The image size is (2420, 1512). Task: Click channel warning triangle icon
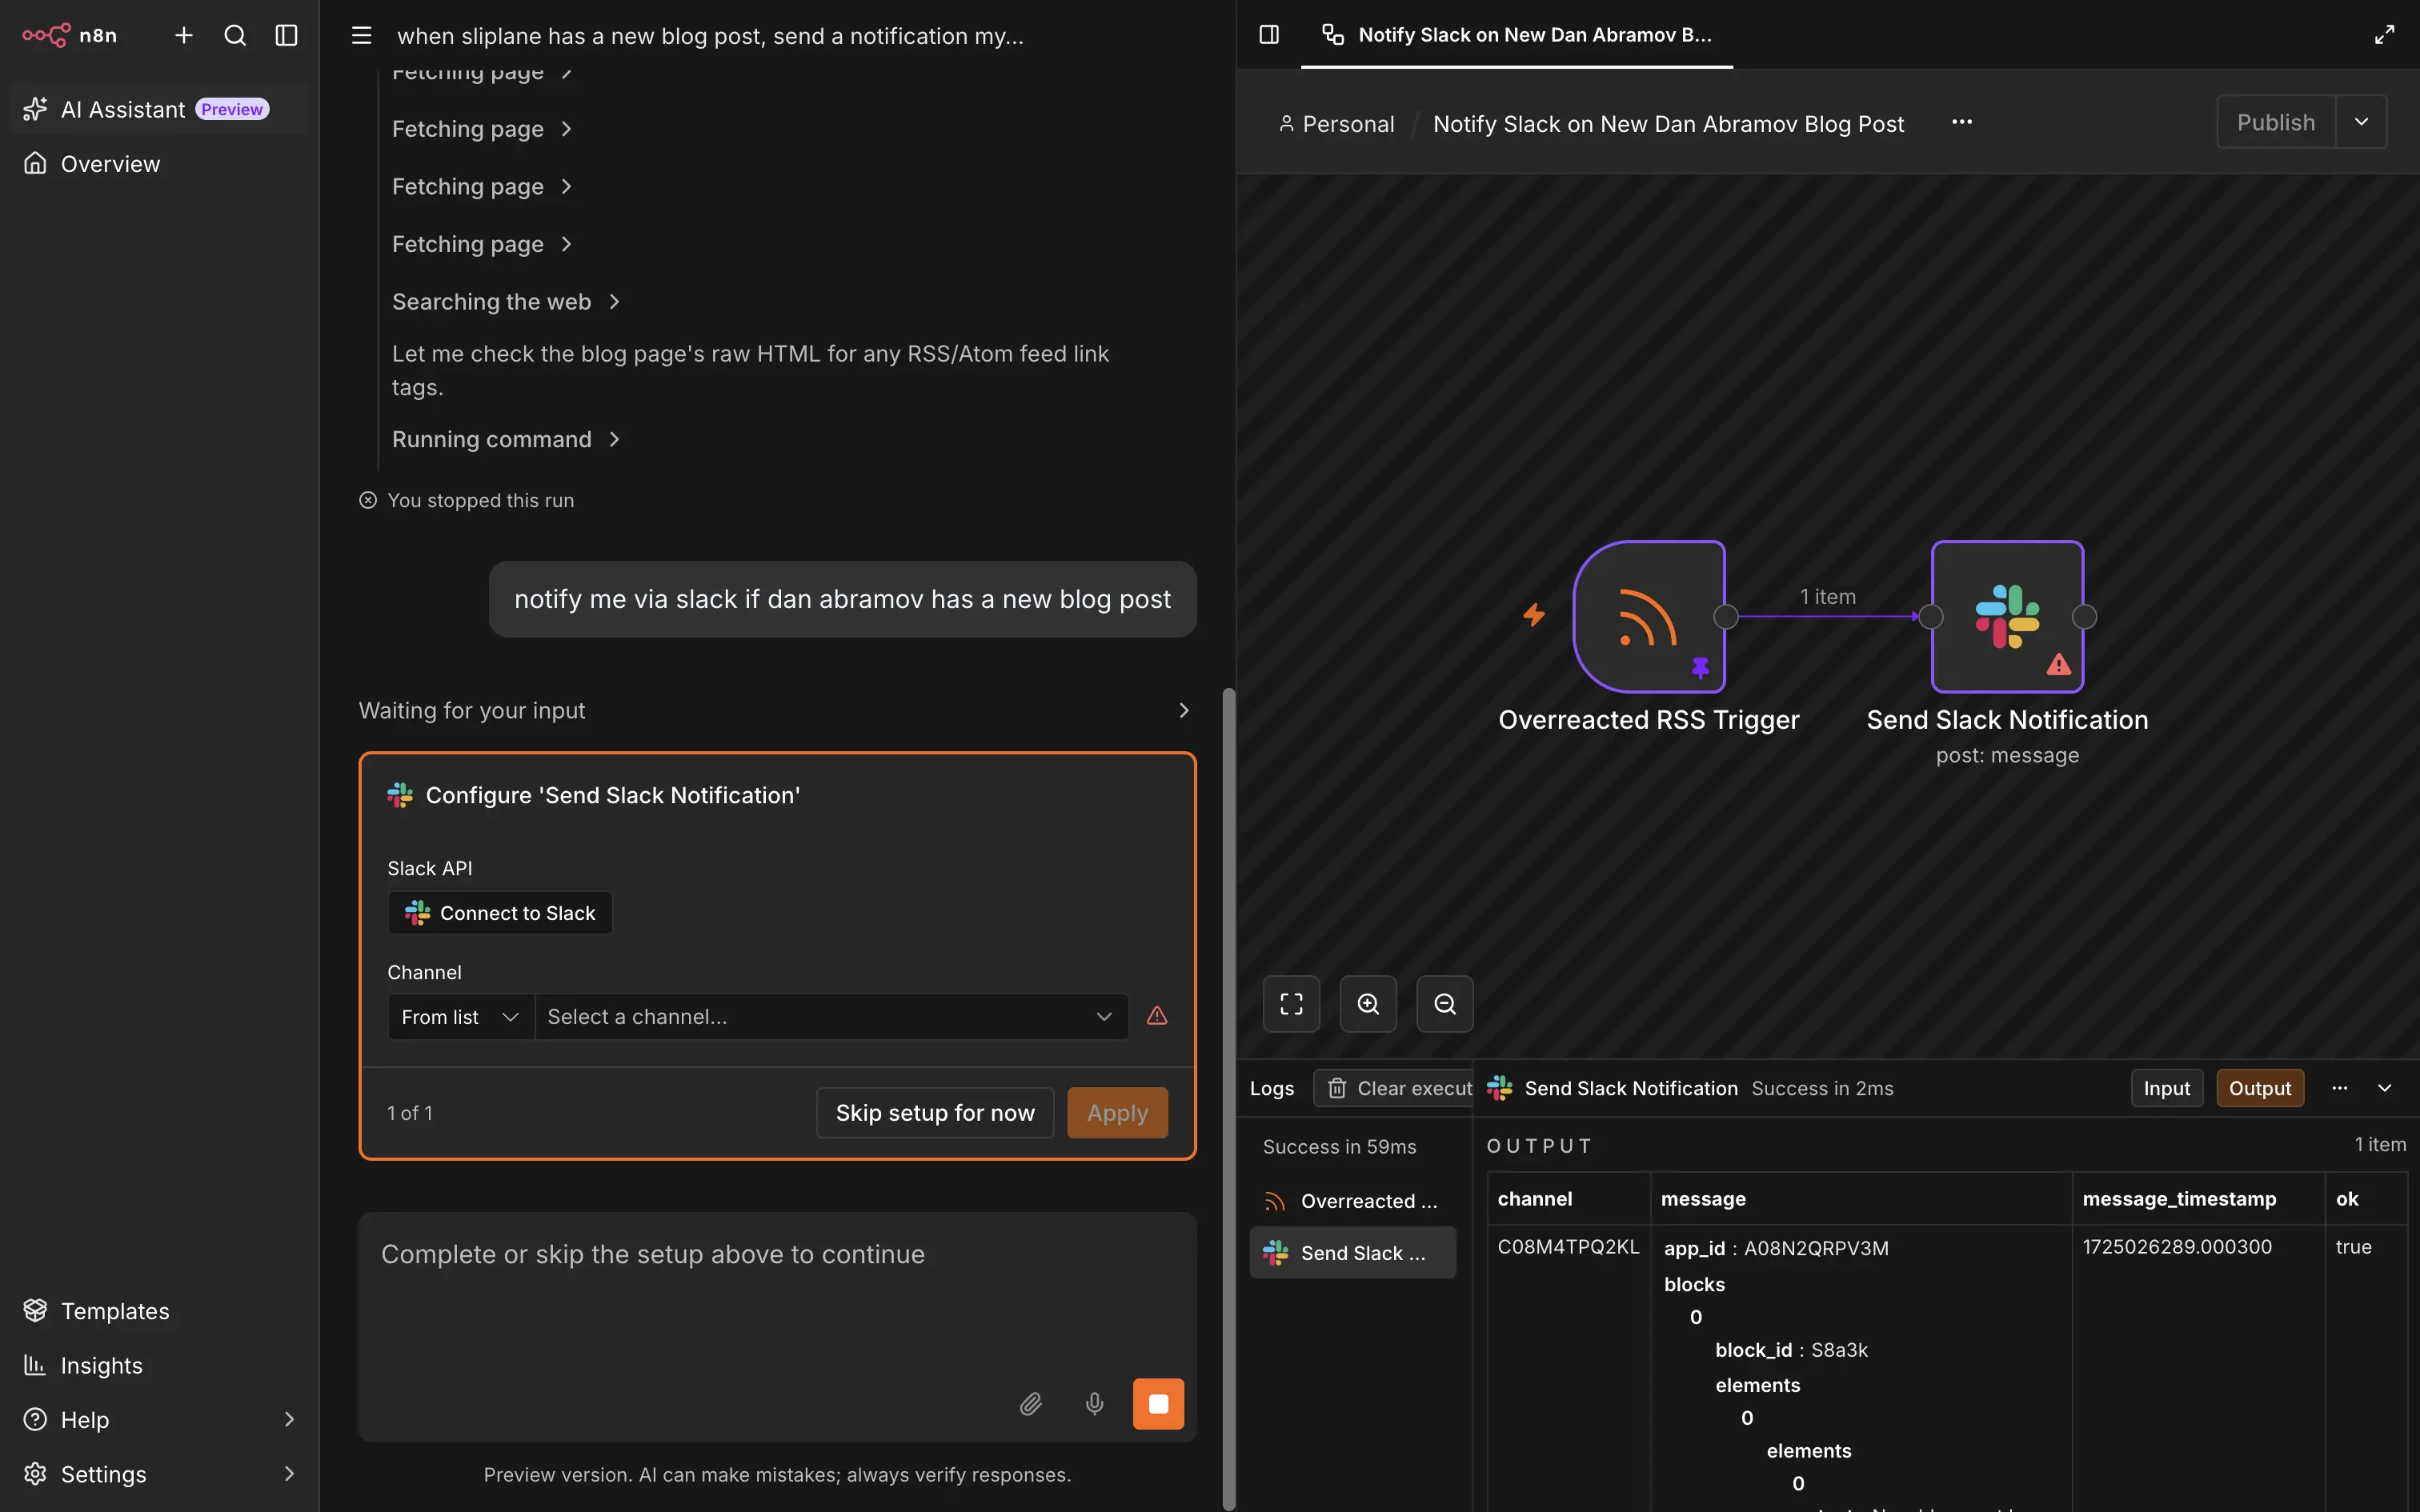pos(1157,1016)
